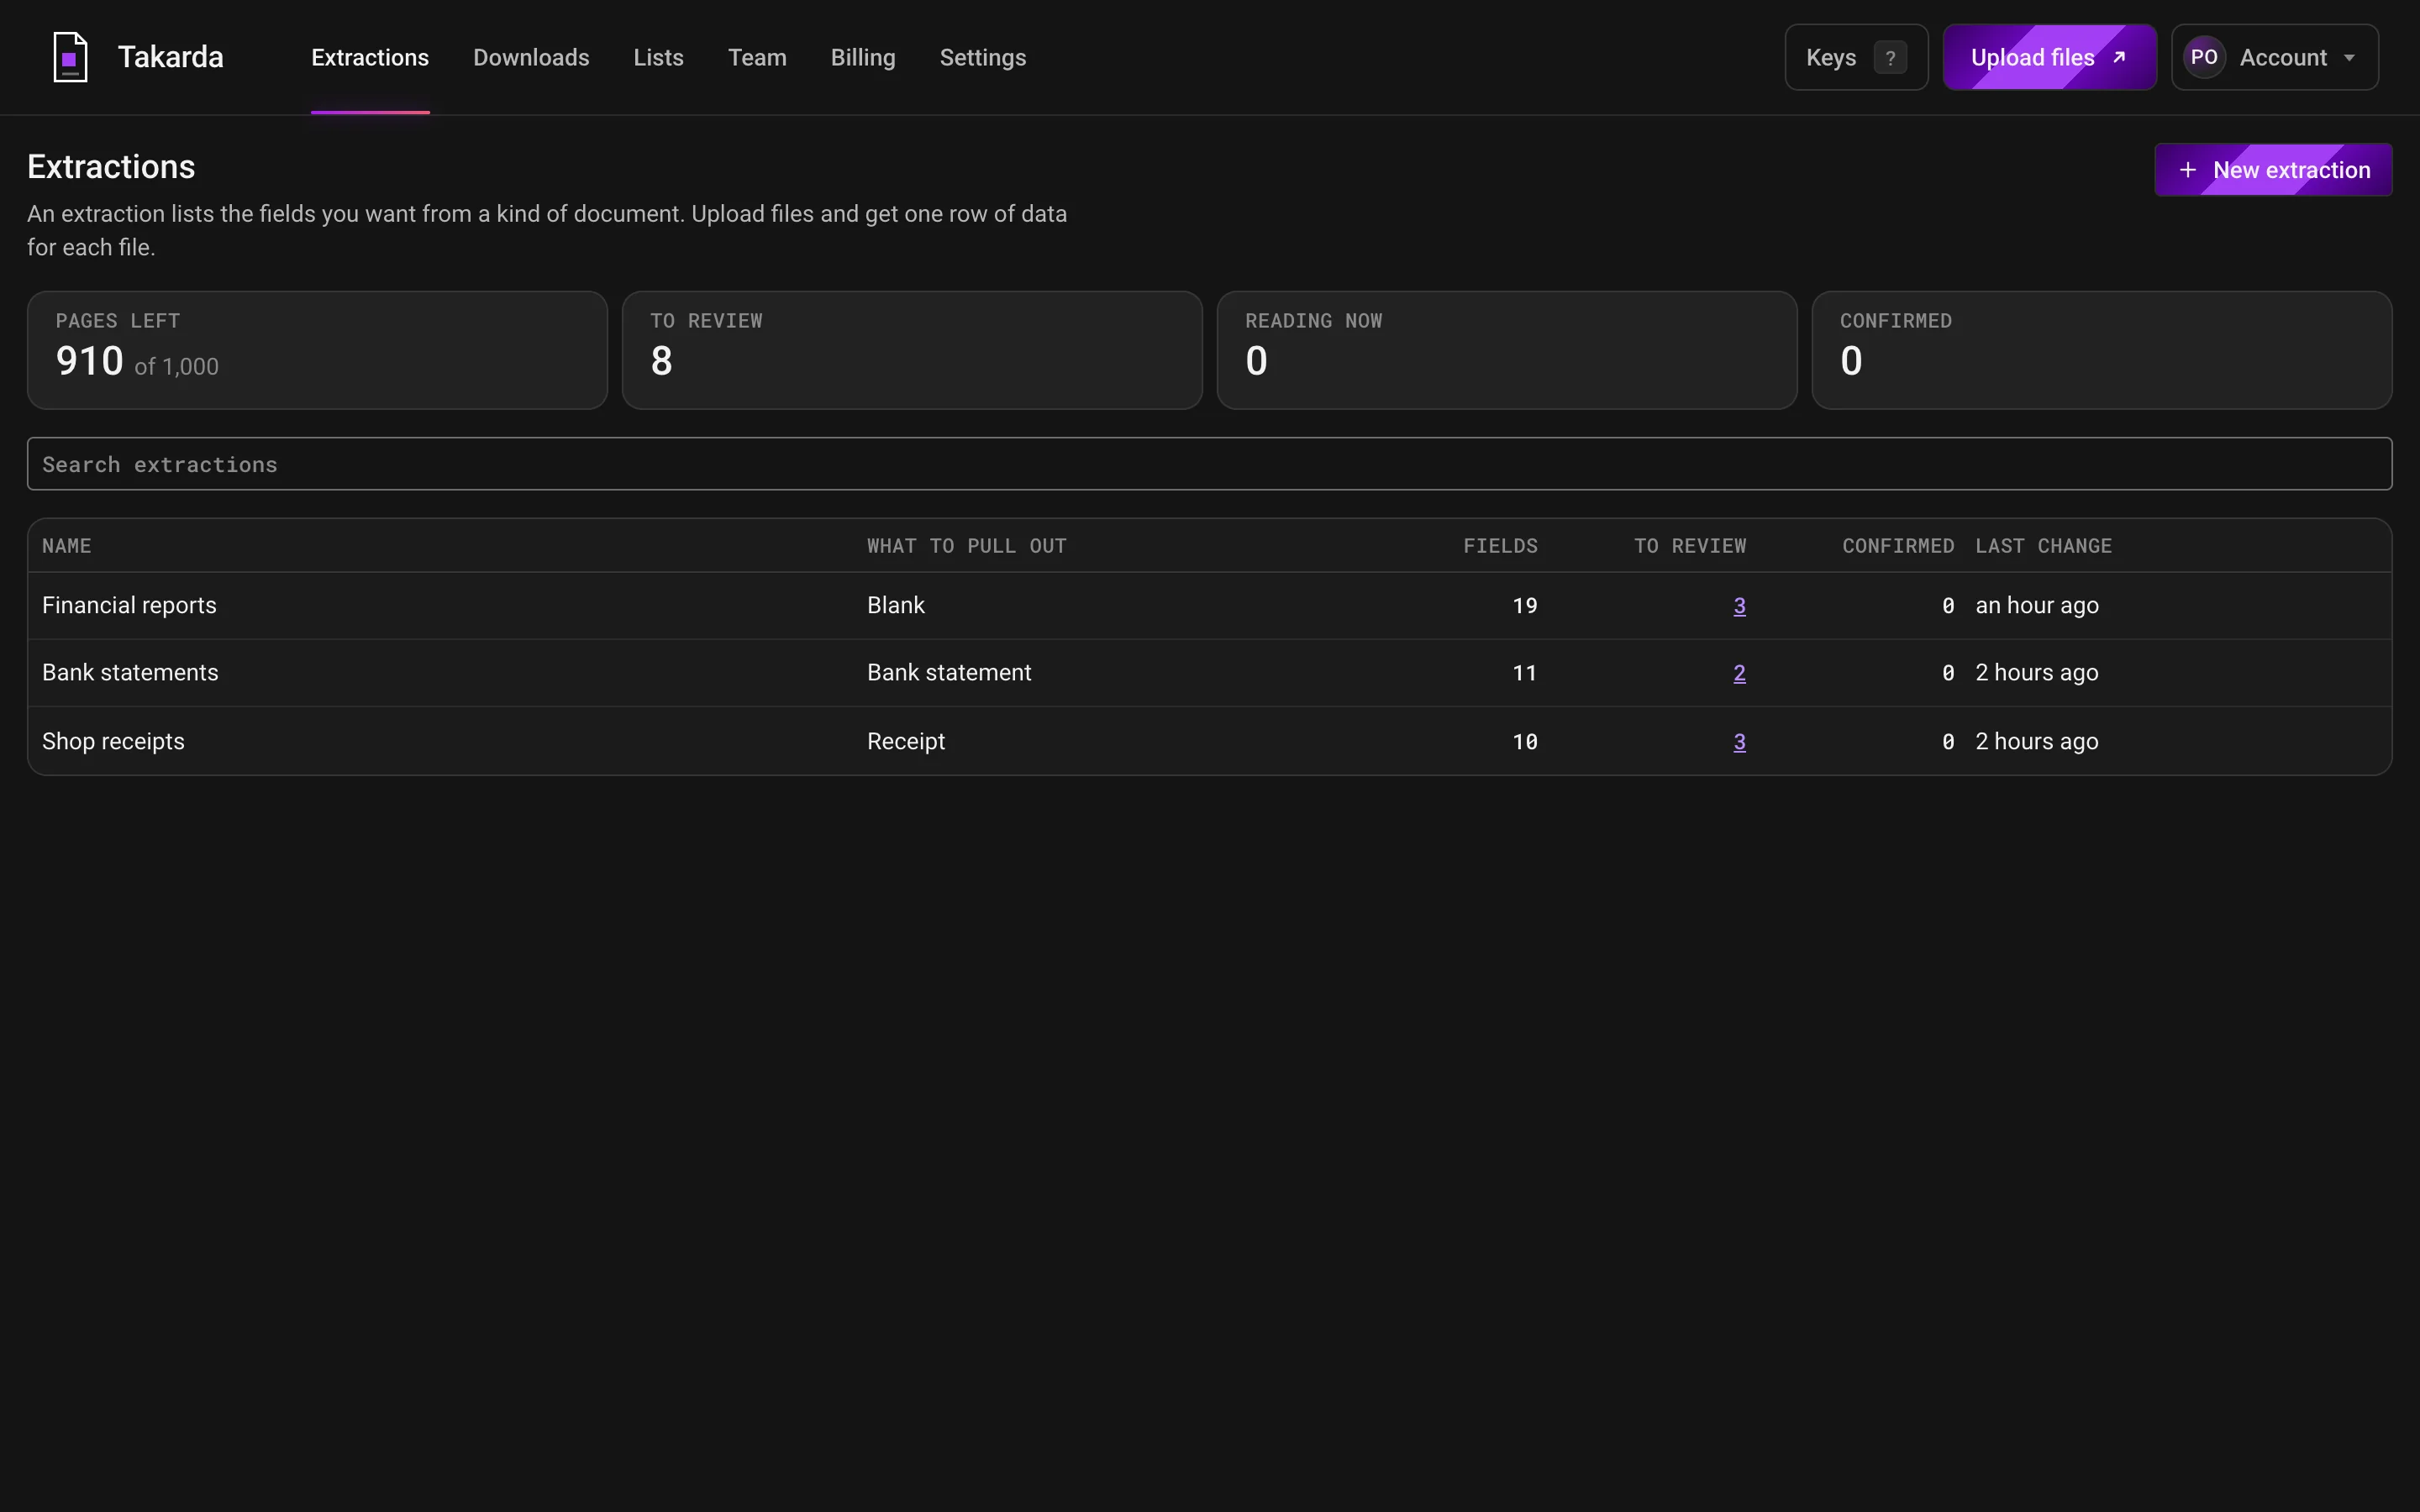Viewport: 2420px width, 1512px height.
Task: Click the Keys button
Action: [x=1856, y=57]
